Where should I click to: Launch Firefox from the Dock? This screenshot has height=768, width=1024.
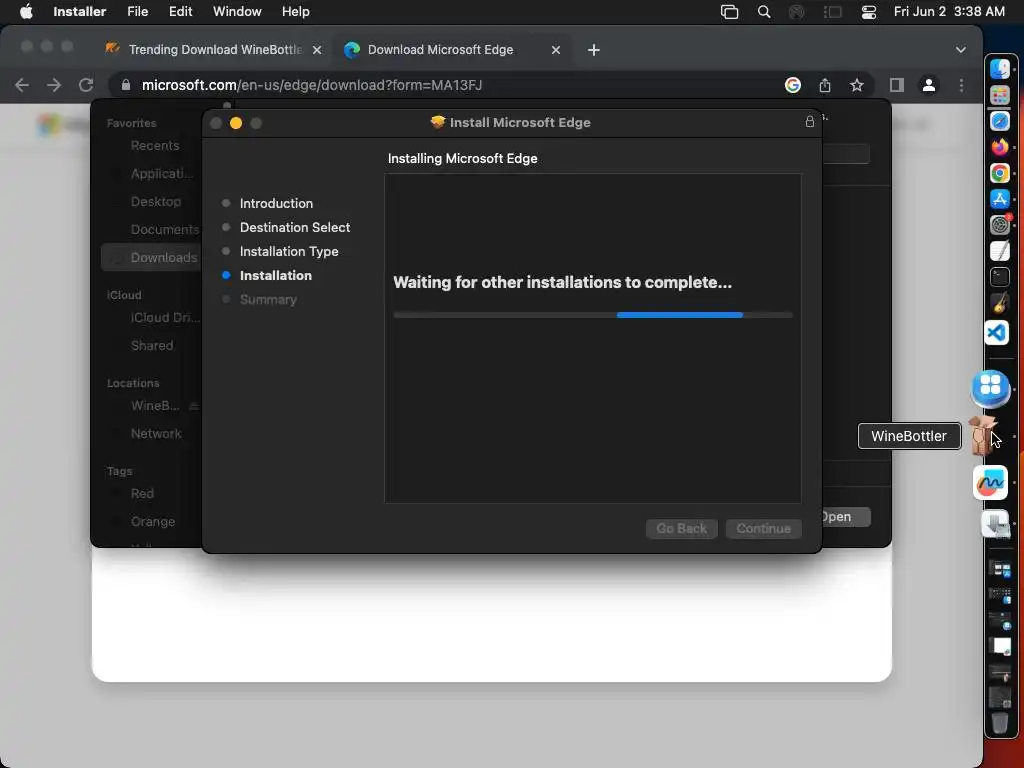click(999, 147)
